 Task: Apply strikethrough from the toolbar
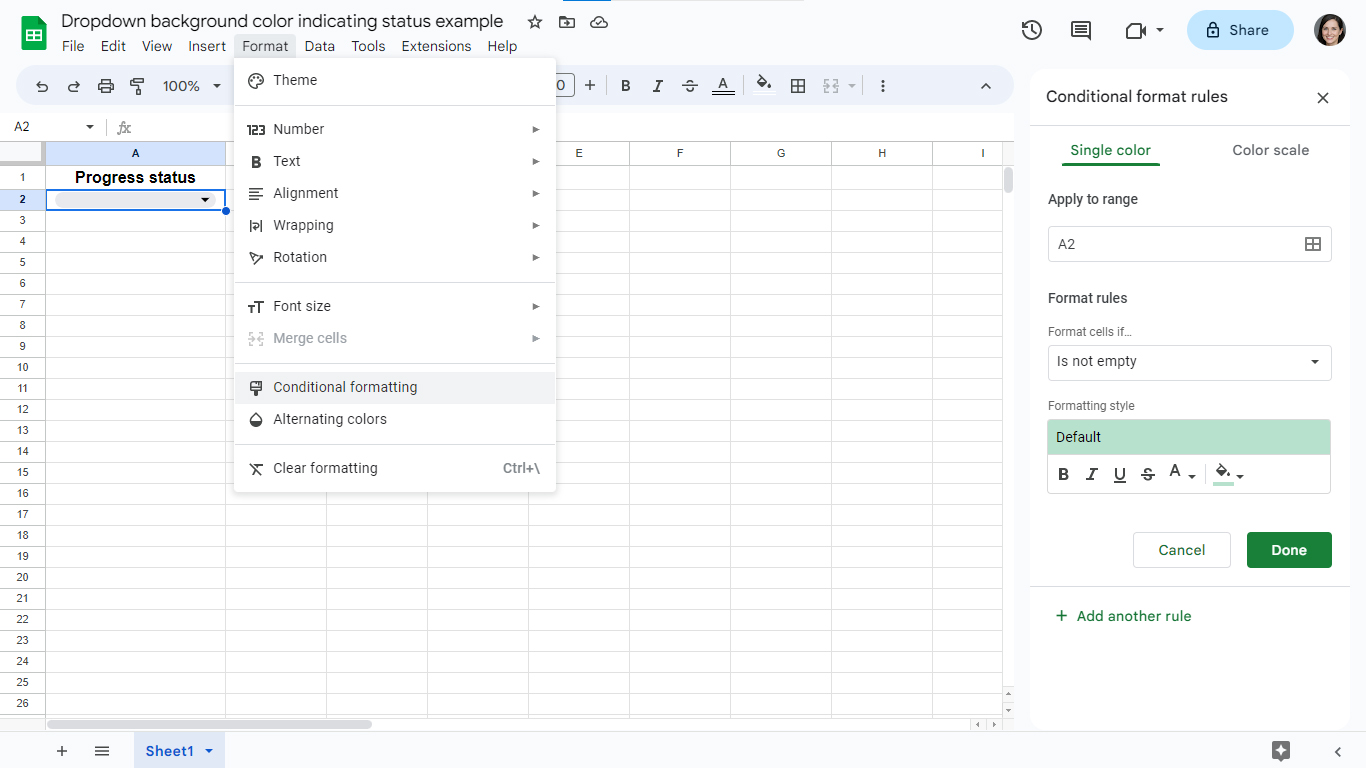[689, 86]
